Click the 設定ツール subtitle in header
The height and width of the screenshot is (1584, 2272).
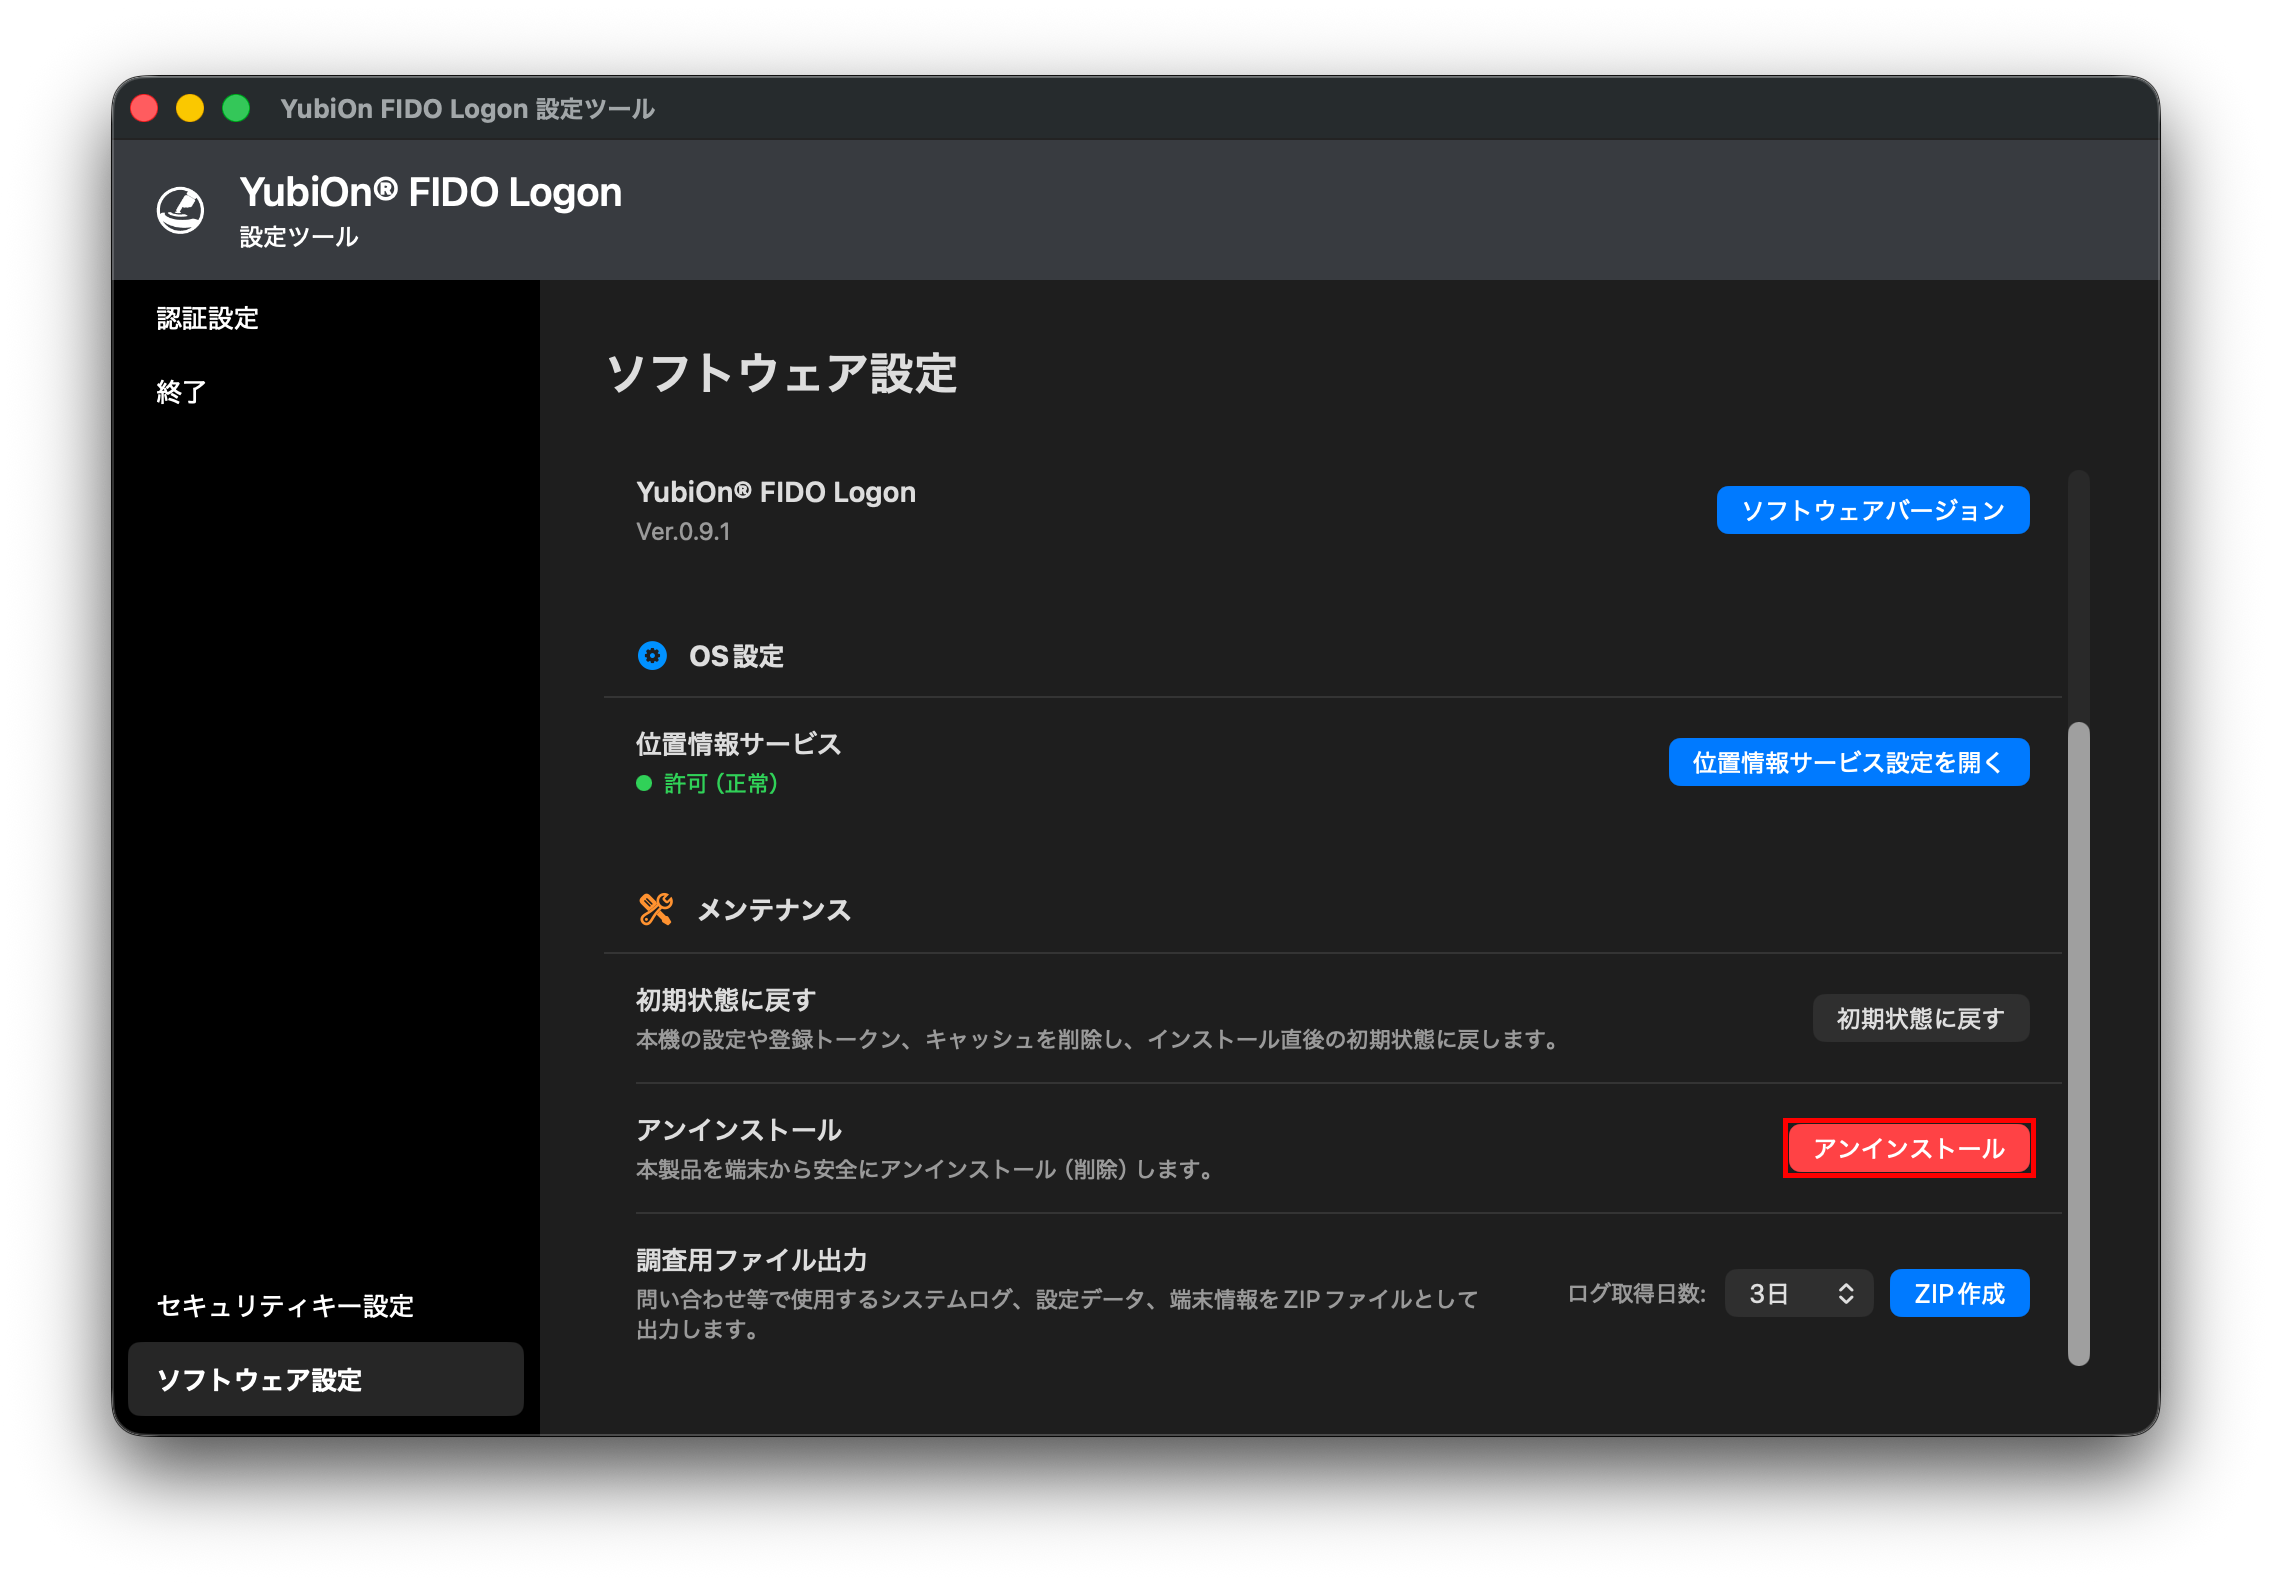(x=299, y=237)
